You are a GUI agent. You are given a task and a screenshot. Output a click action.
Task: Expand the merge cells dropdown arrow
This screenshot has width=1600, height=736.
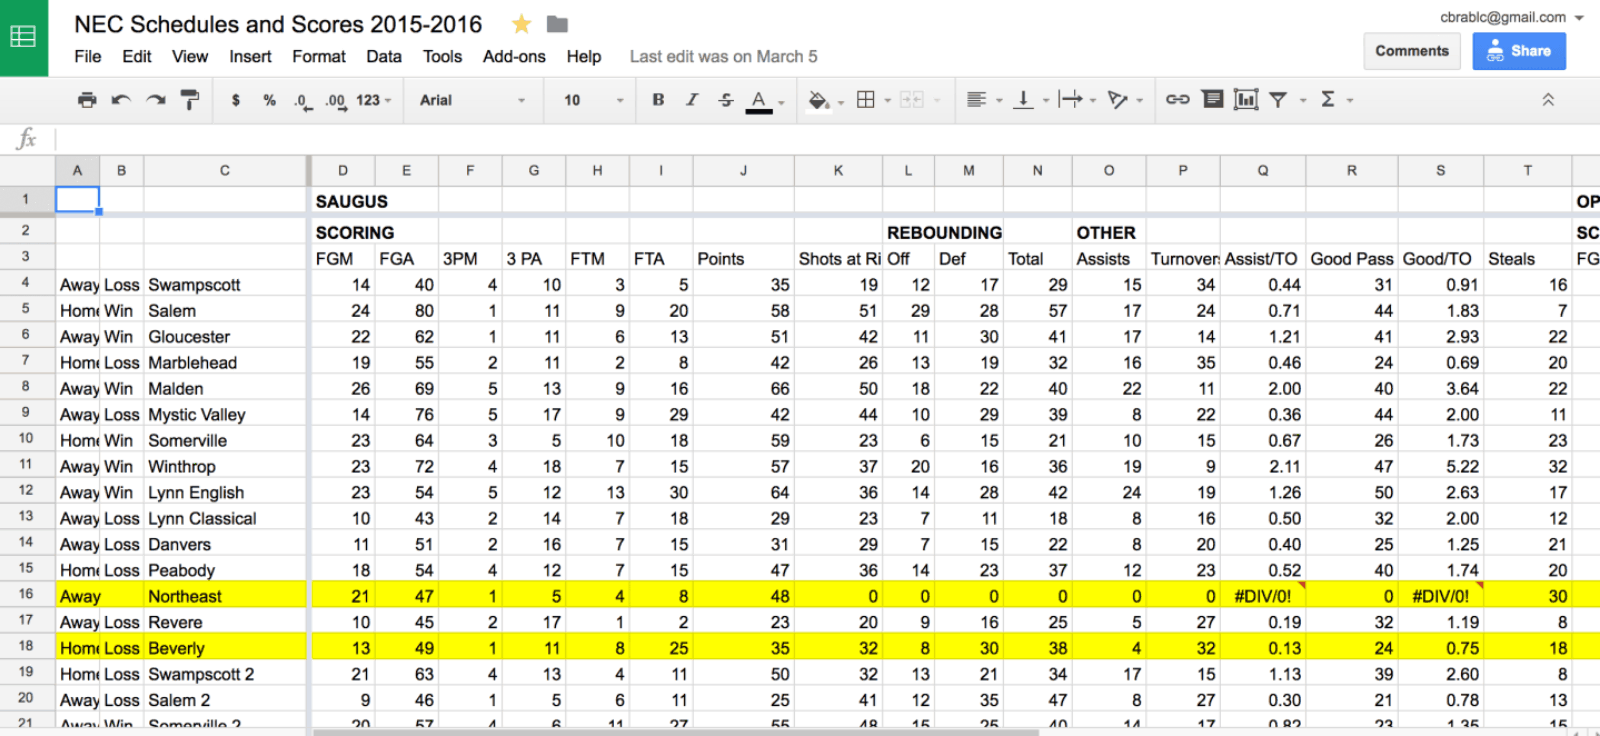click(x=937, y=101)
